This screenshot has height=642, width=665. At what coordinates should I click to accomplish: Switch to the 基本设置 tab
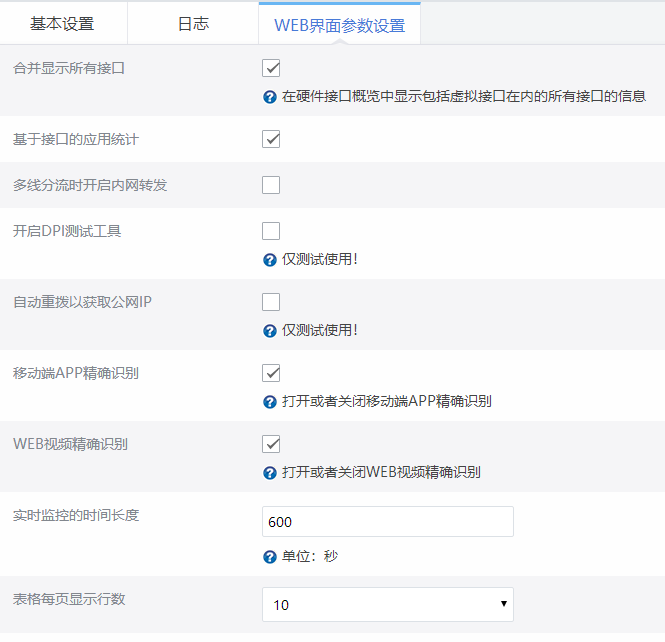pos(62,24)
